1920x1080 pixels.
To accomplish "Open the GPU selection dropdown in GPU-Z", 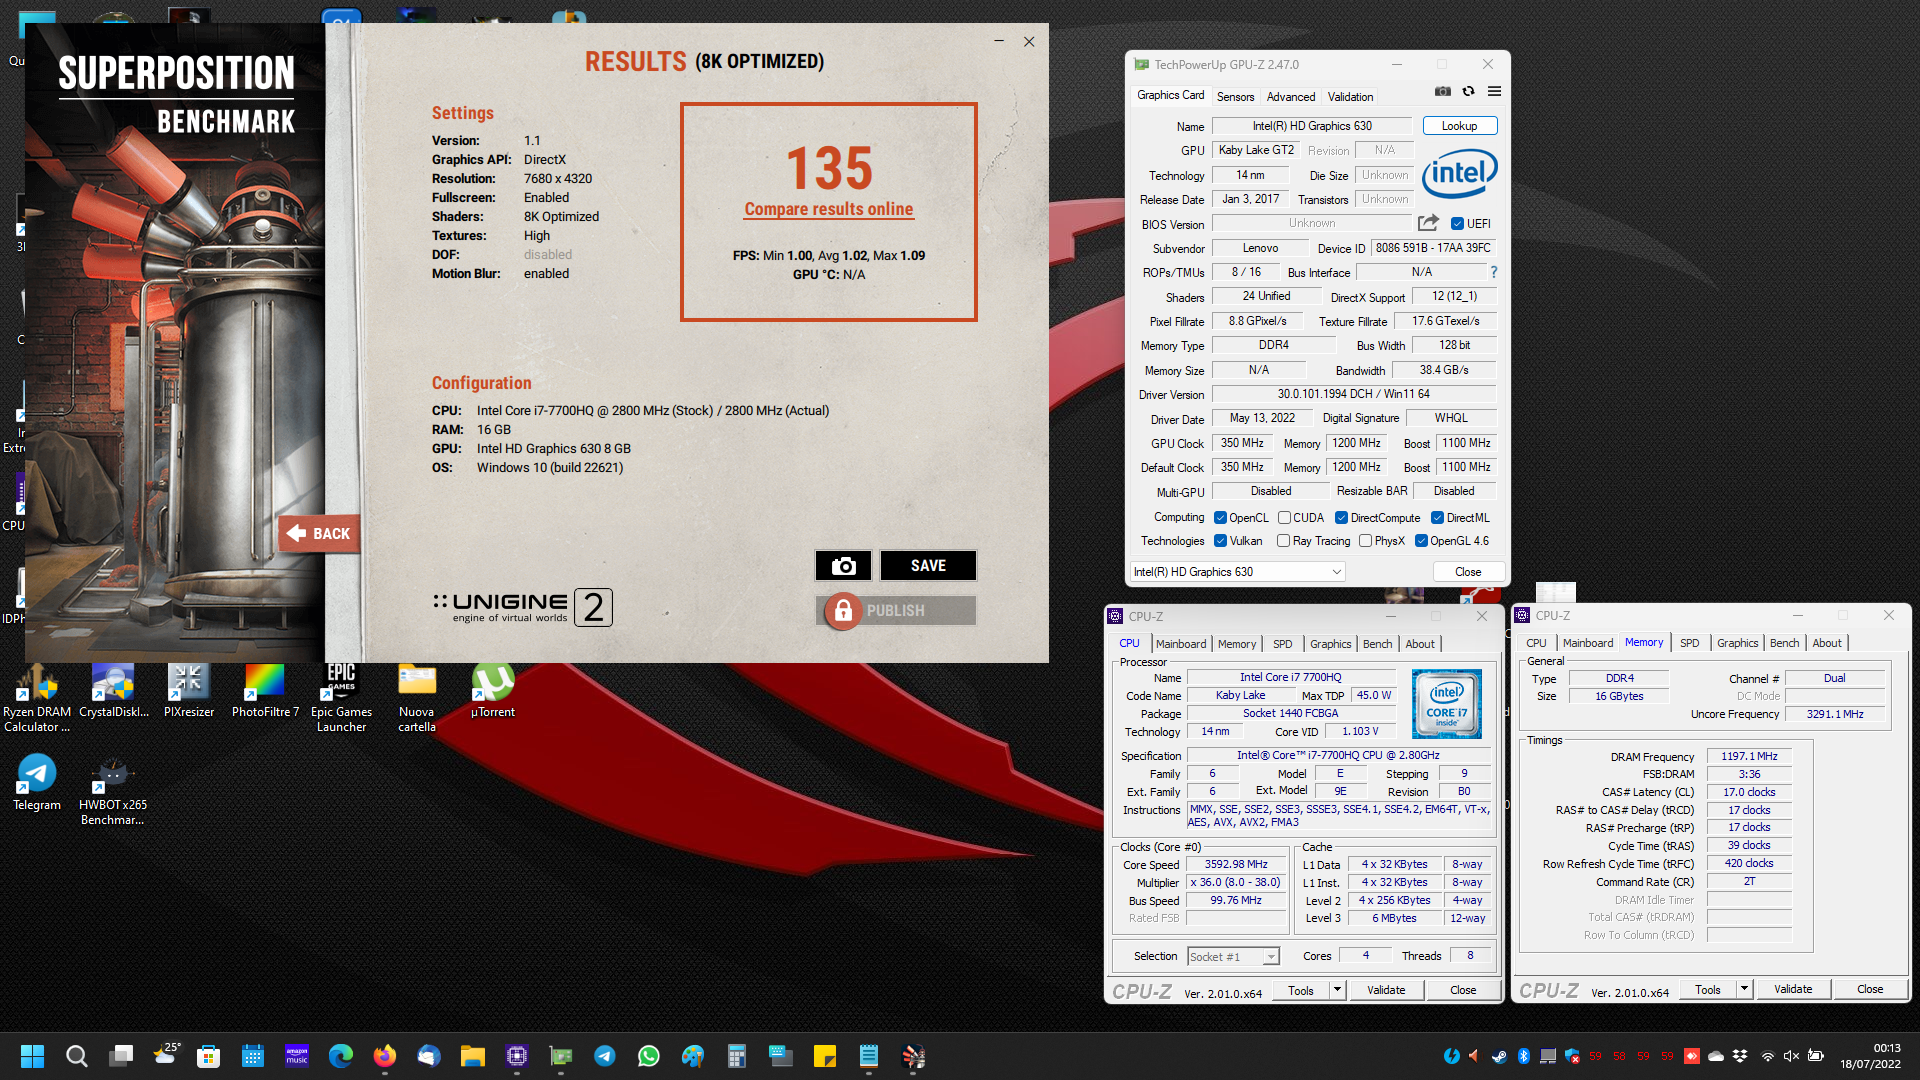I will click(1237, 572).
